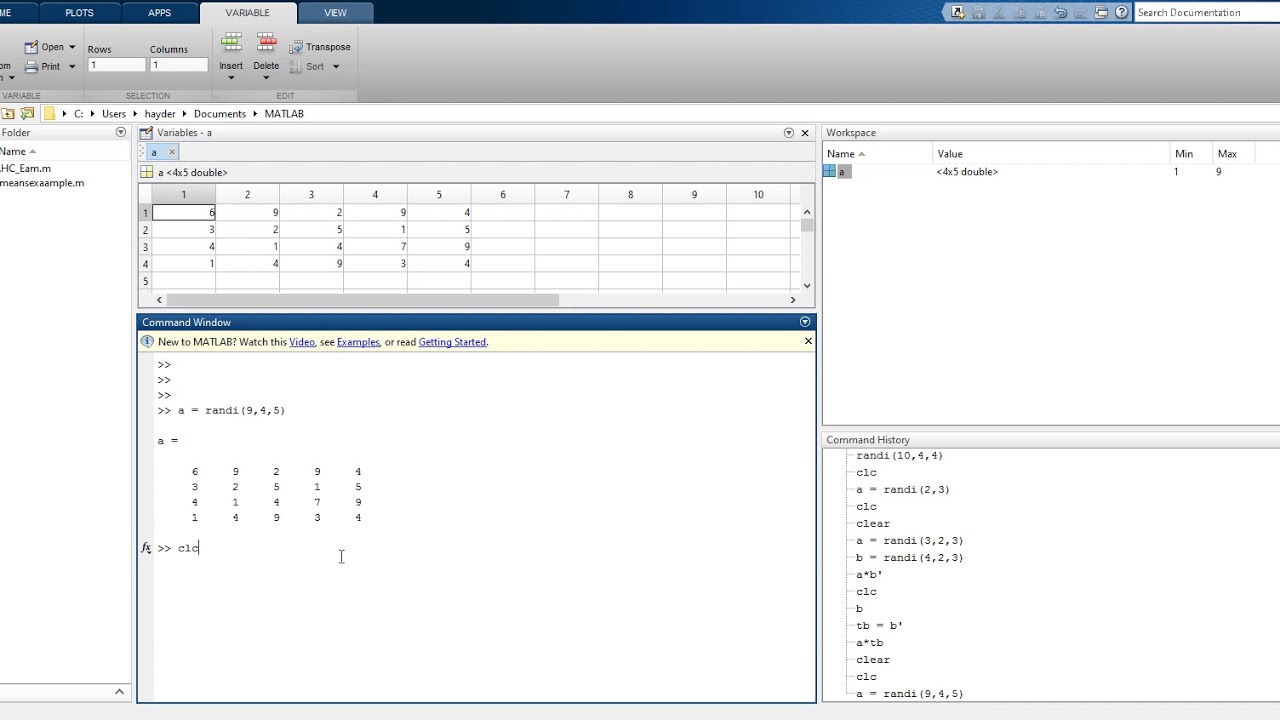Image resolution: width=1280 pixels, height=720 pixels.
Task: Expand the Insert dropdown arrow
Action: click(x=231, y=78)
